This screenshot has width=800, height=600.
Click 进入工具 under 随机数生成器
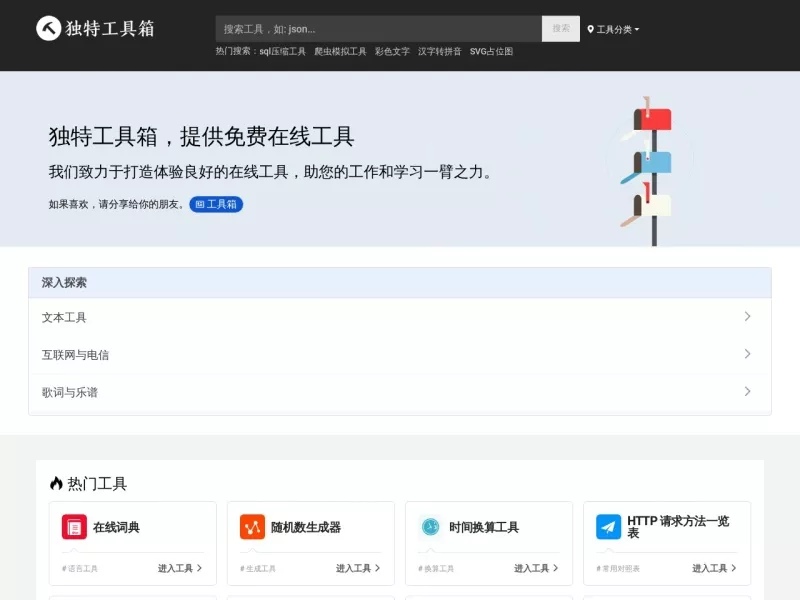coord(358,568)
